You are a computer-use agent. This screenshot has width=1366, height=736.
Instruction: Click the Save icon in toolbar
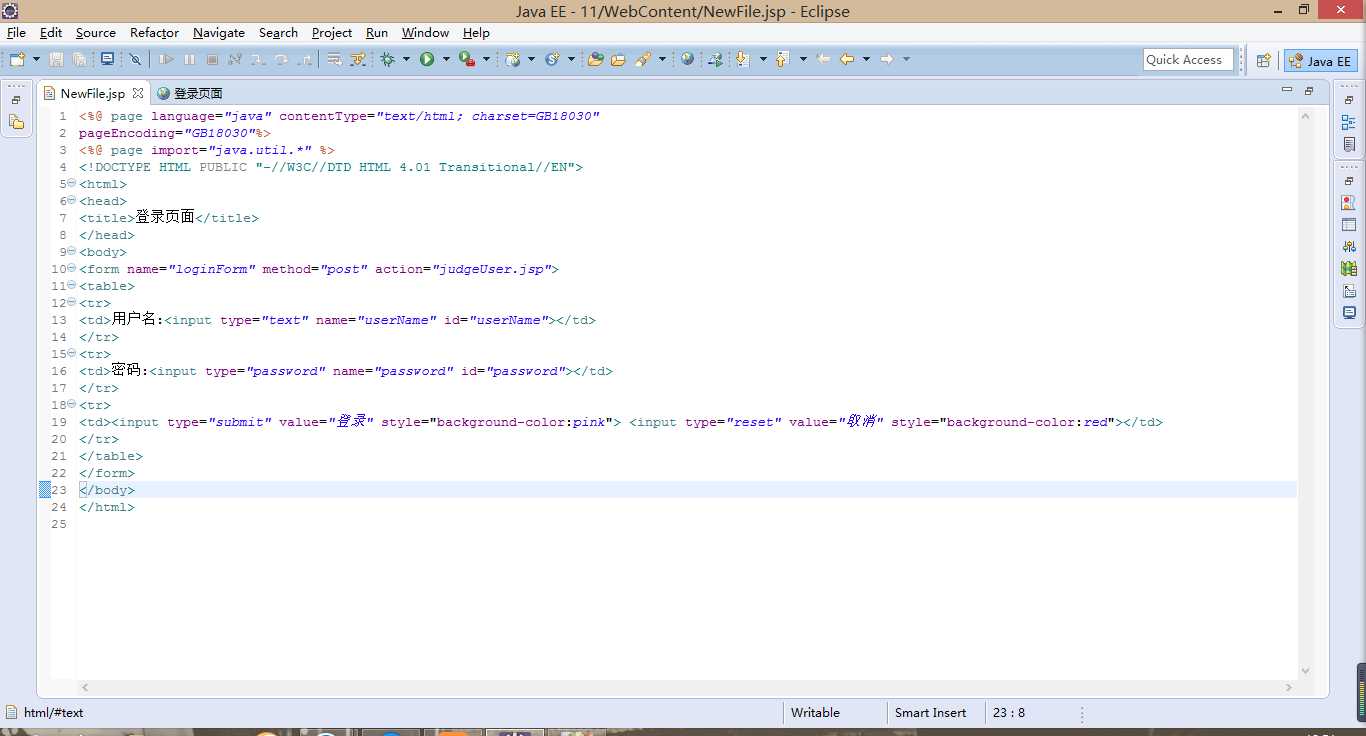[56, 60]
